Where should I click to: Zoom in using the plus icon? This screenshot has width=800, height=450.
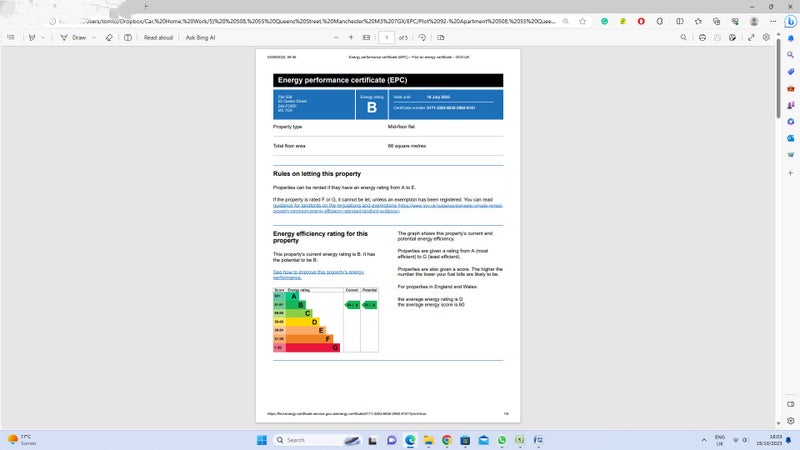coord(349,37)
